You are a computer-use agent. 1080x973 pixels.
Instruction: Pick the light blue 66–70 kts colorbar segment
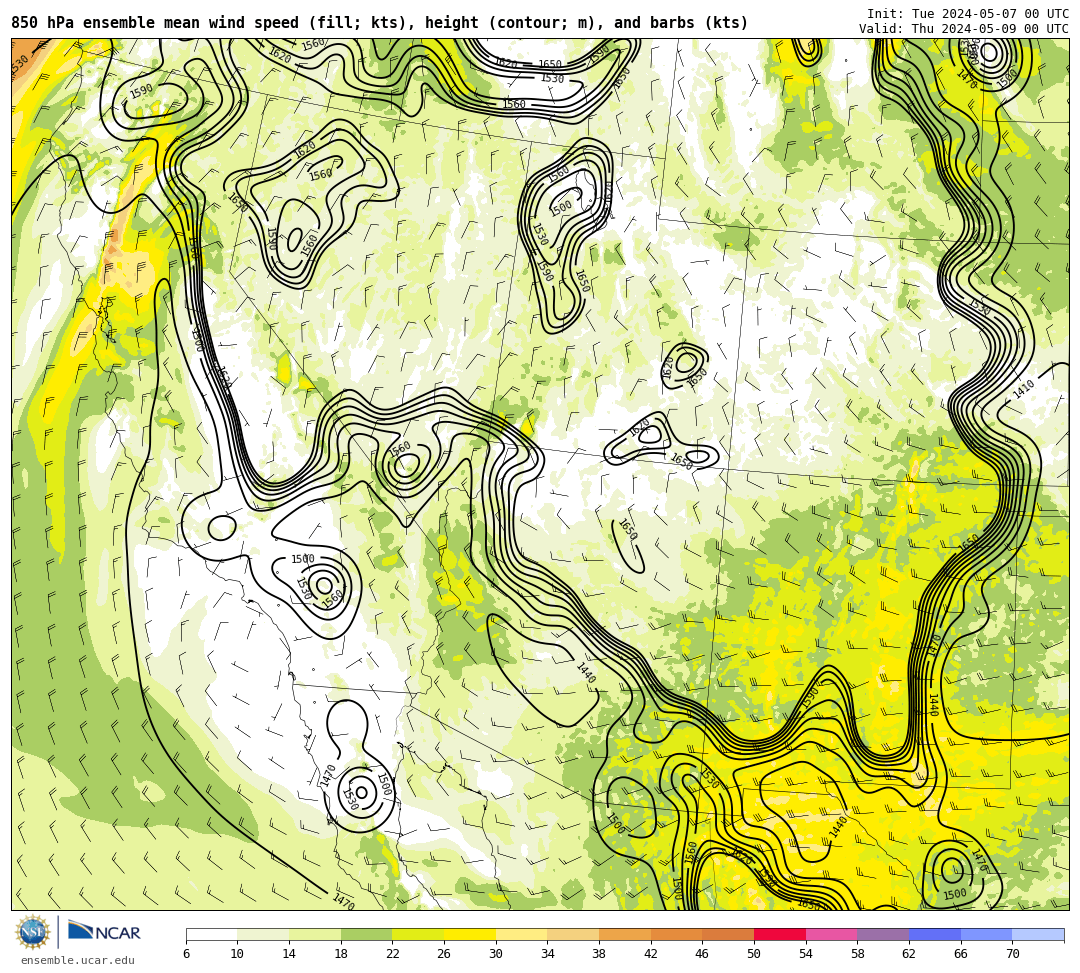tap(986, 935)
